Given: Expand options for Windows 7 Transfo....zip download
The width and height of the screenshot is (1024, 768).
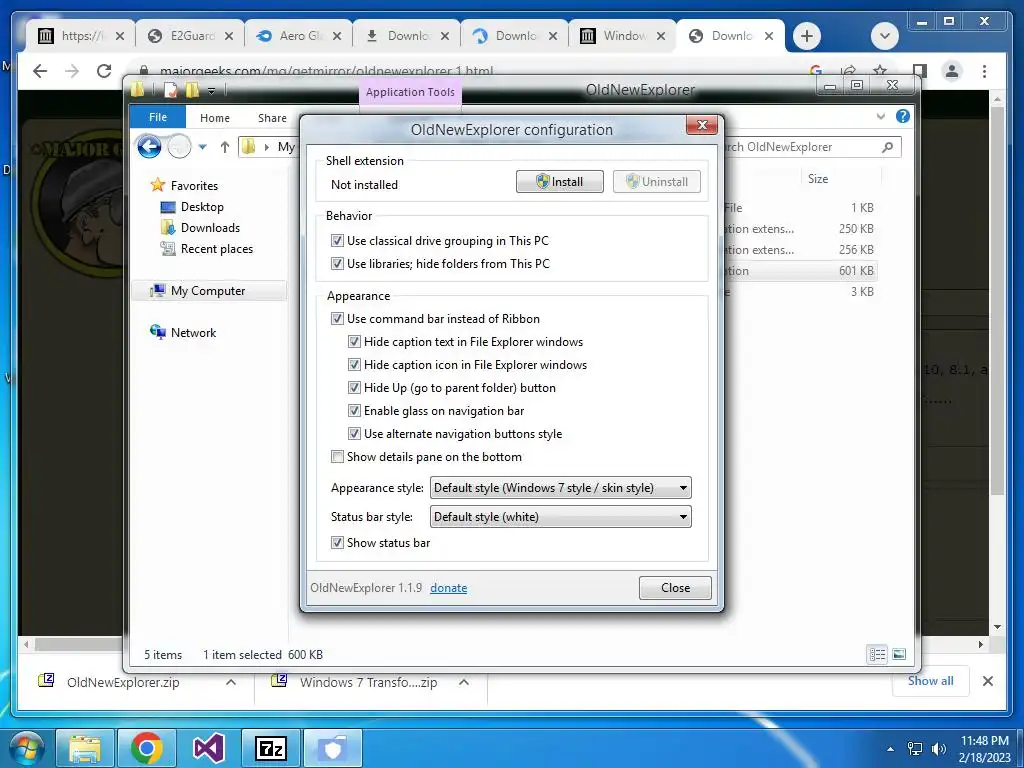Looking at the screenshot, I should [x=464, y=682].
